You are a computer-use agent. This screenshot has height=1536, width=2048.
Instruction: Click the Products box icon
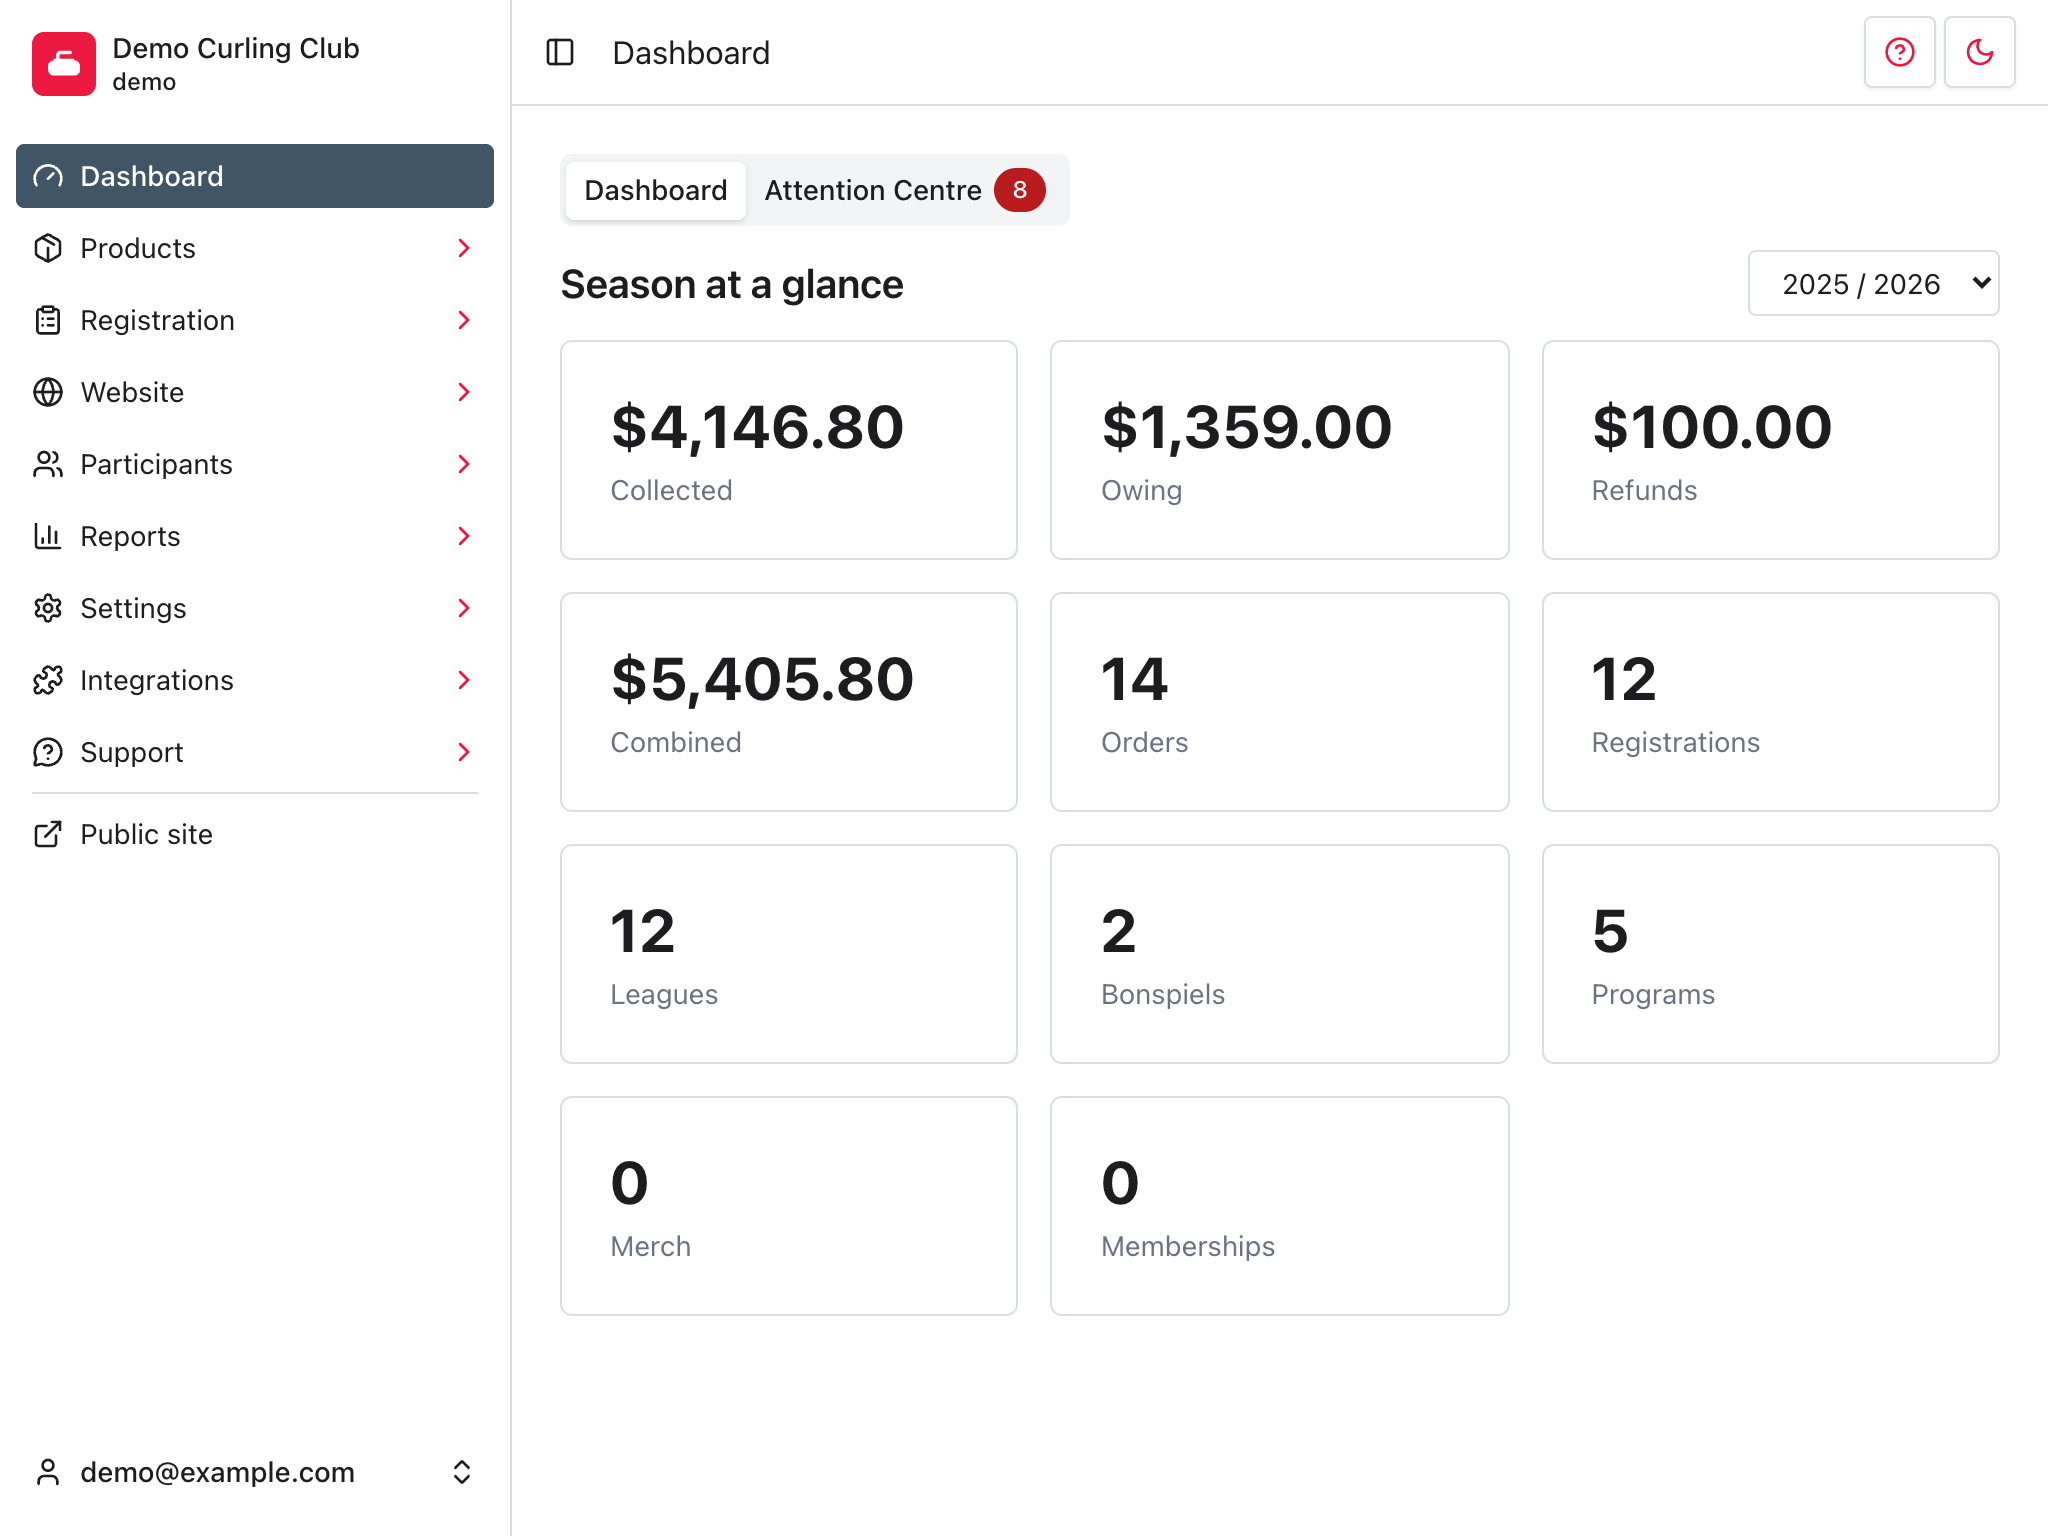click(48, 248)
